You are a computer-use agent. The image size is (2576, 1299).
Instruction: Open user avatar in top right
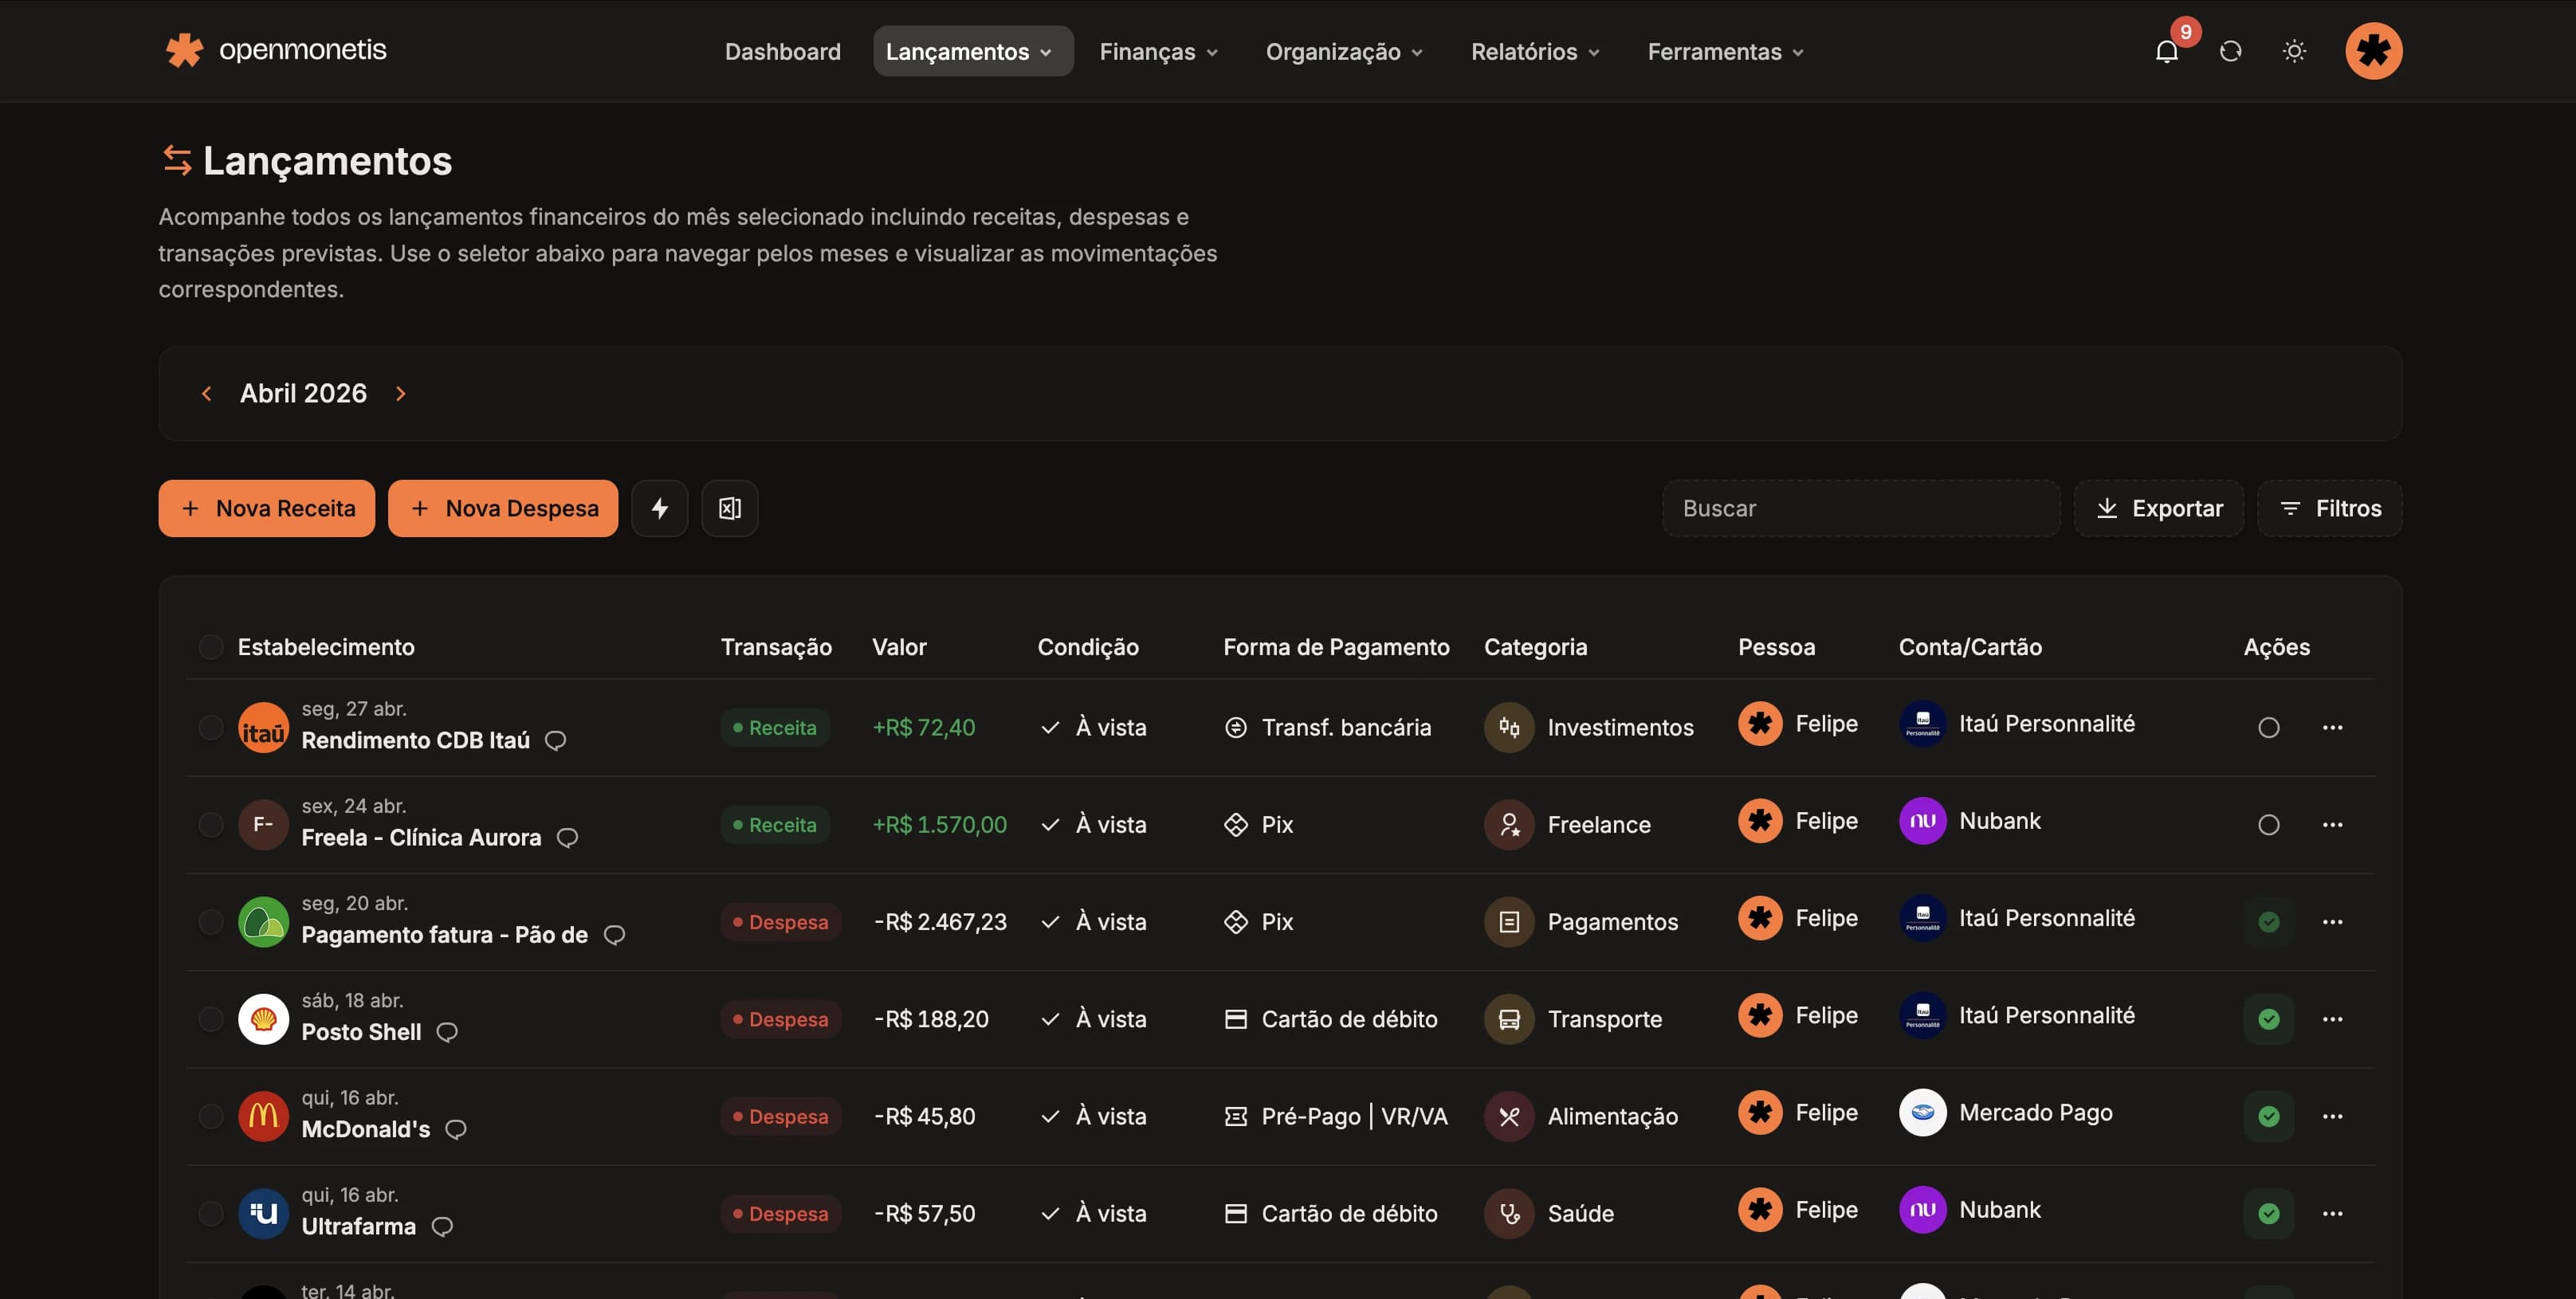(2373, 51)
